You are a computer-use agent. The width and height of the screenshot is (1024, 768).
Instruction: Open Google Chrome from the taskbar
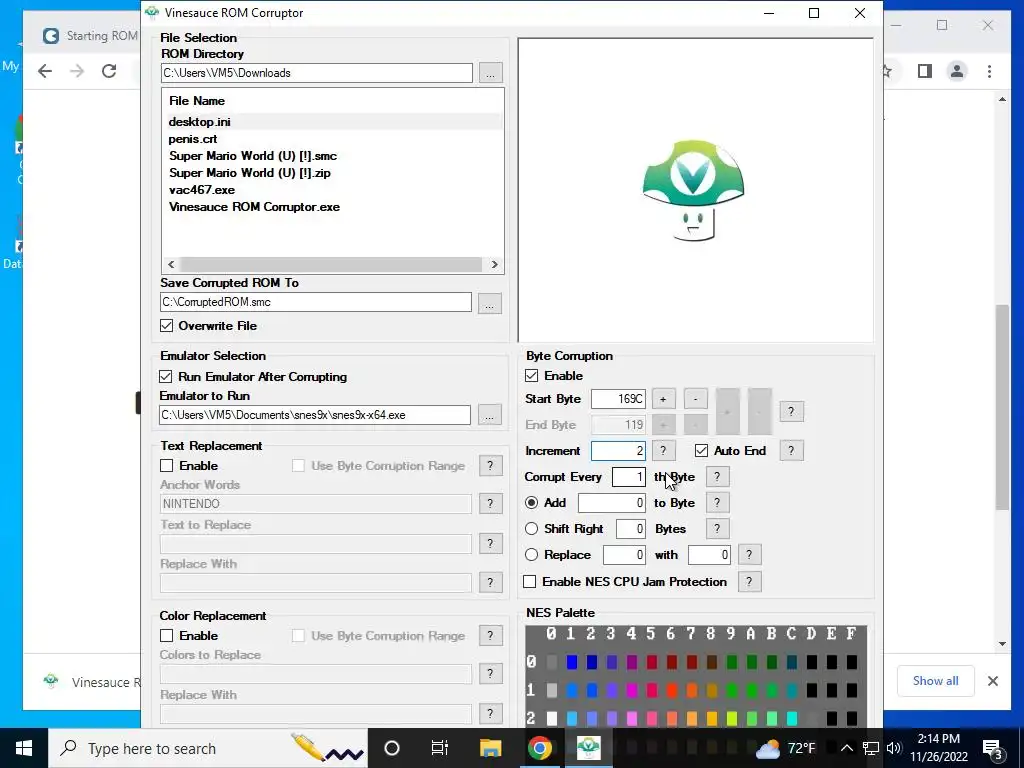(539, 748)
